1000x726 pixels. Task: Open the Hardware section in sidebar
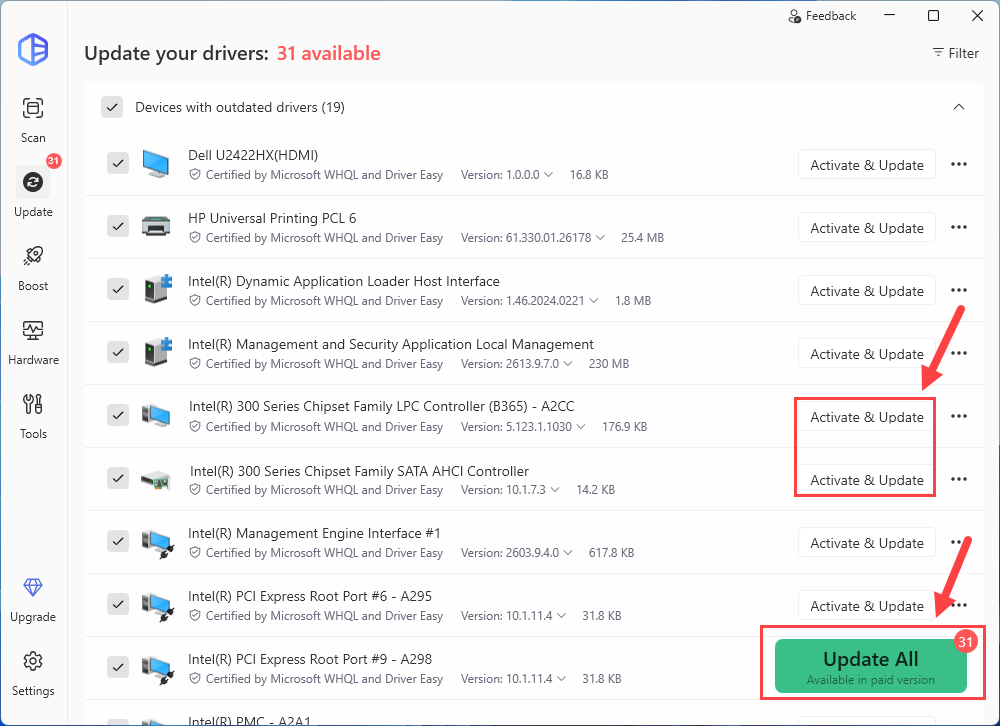33,342
